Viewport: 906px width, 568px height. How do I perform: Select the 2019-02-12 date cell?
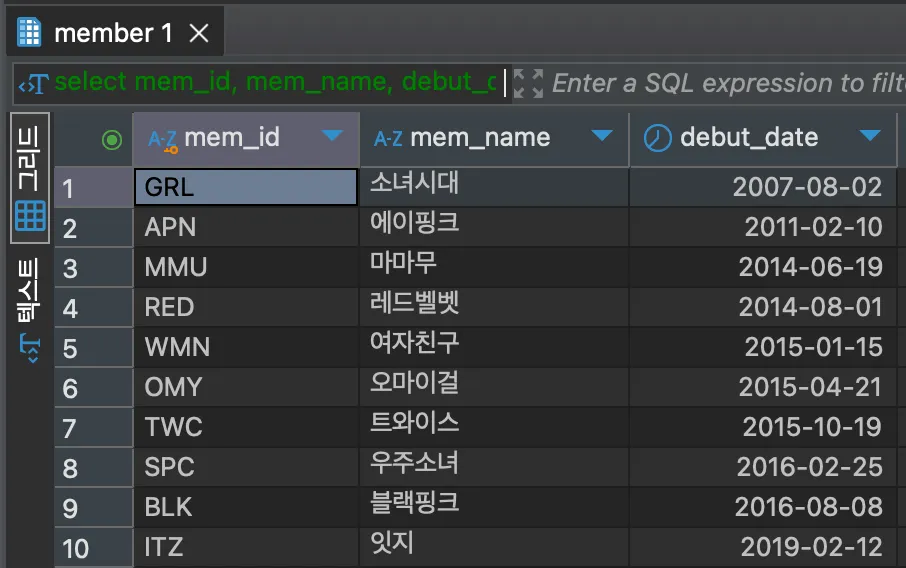[x=763, y=547]
